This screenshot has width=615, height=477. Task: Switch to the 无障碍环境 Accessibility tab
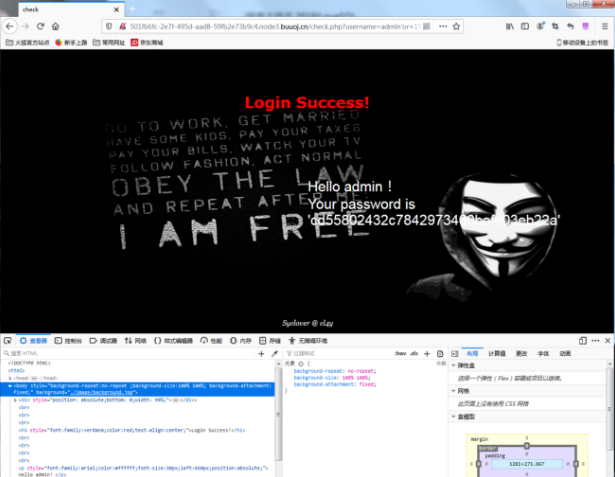(x=308, y=340)
